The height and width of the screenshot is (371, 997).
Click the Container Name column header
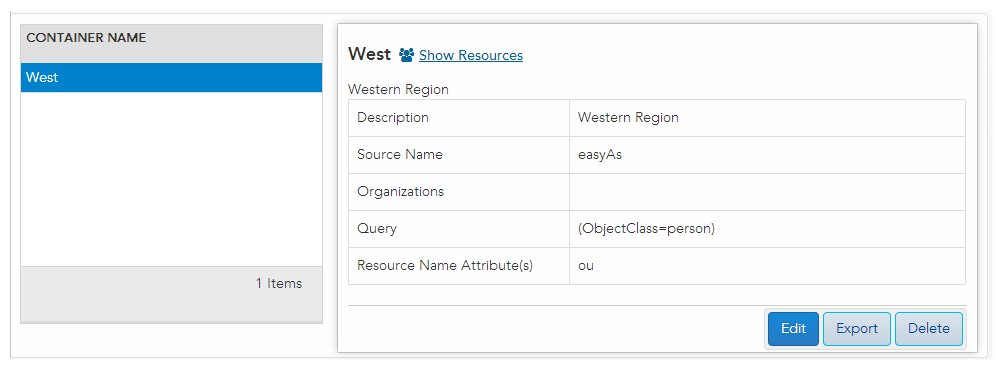(x=86, y=38)
